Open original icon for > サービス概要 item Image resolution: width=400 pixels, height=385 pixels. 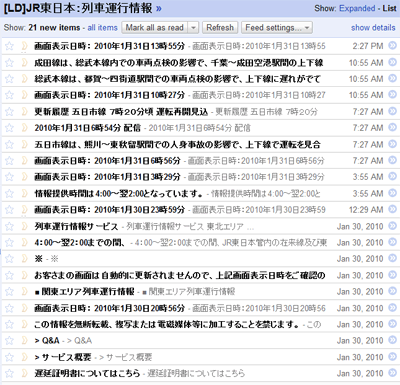click(393, 356)
